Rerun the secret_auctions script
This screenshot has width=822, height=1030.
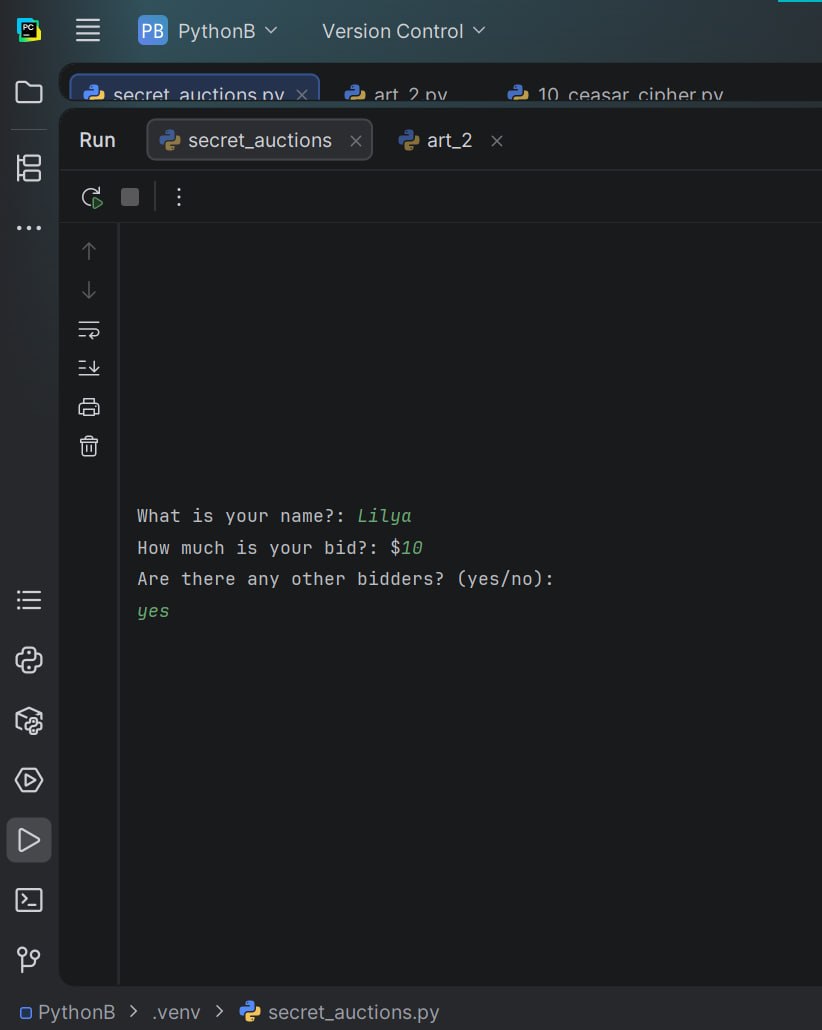pyautogui.click(x=92, y=197)
